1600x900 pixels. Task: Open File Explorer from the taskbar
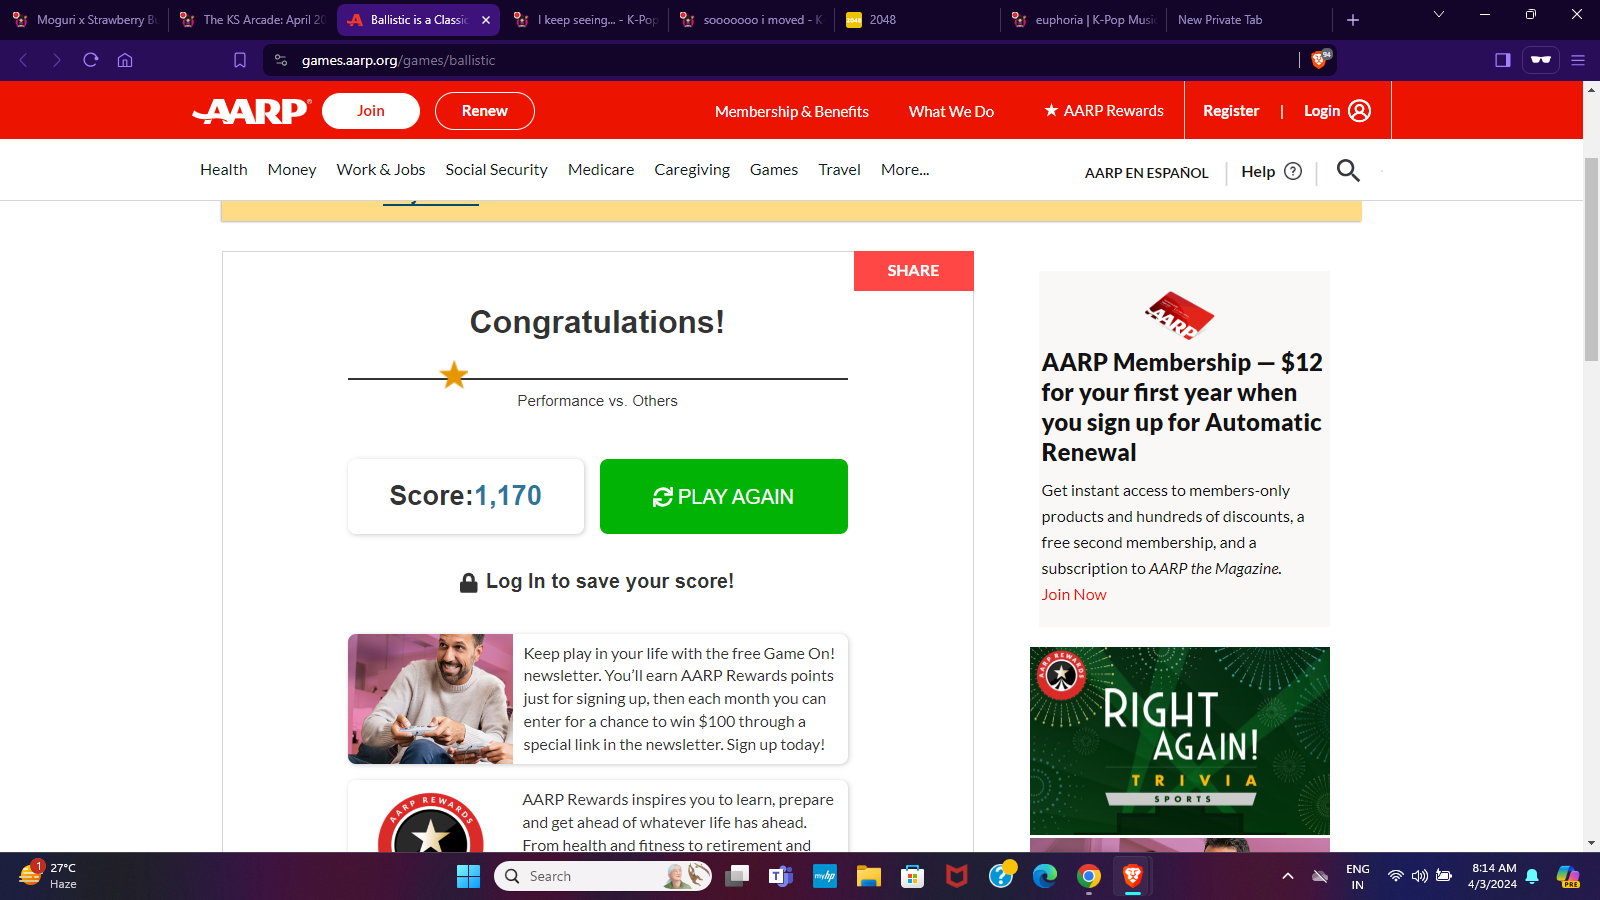point(868,876)
